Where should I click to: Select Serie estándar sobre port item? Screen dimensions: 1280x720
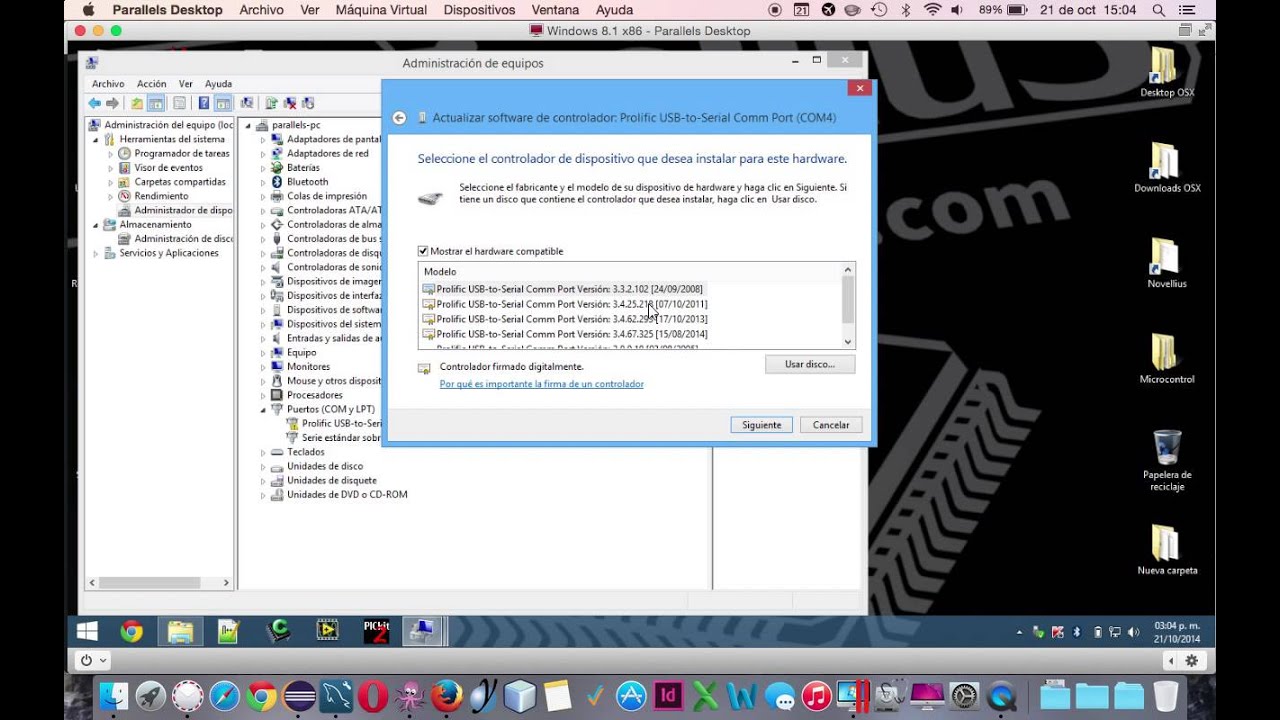[333, 438]
